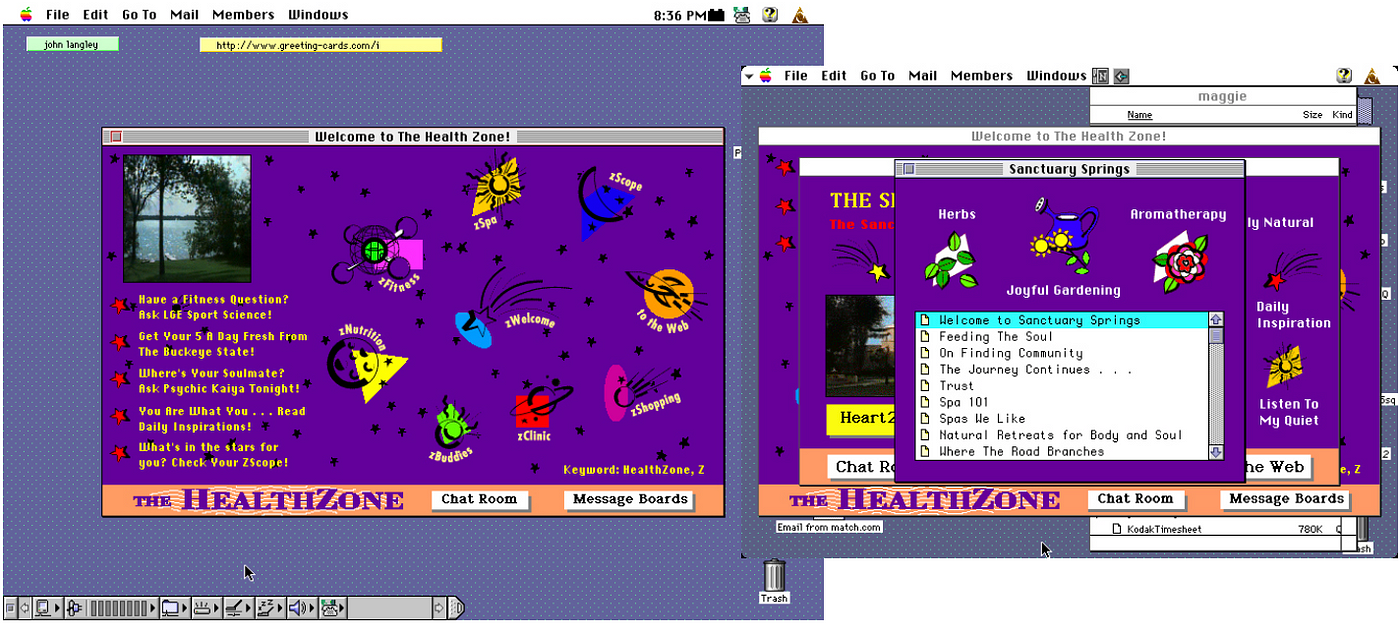The width and height of the screenshot is (1400, 629).
Task: Click Get Your 5 A Day Fresh link
Action: [222, 344]
